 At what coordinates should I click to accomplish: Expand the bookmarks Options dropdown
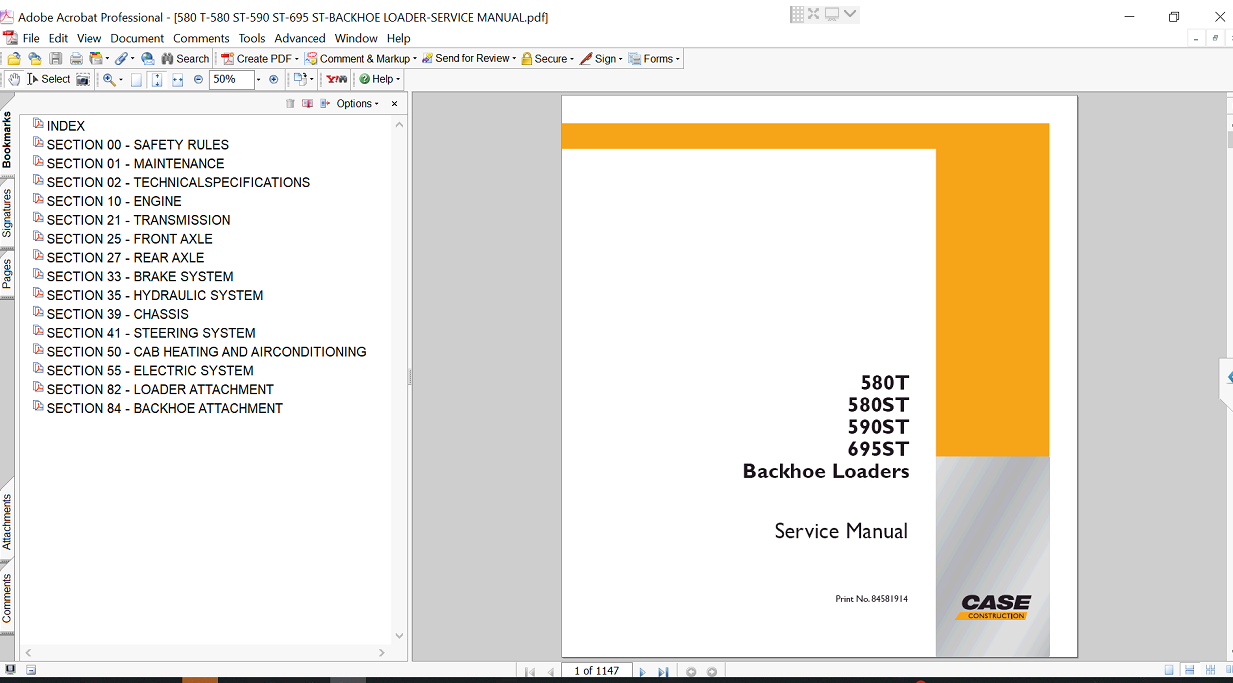point(358,104)
